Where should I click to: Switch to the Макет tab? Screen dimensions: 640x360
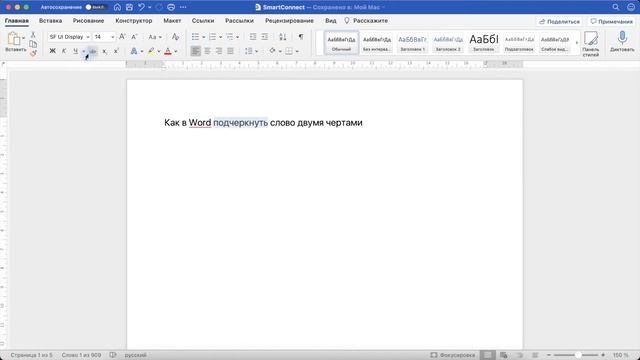pyautogui.click(x=172, y=20)
